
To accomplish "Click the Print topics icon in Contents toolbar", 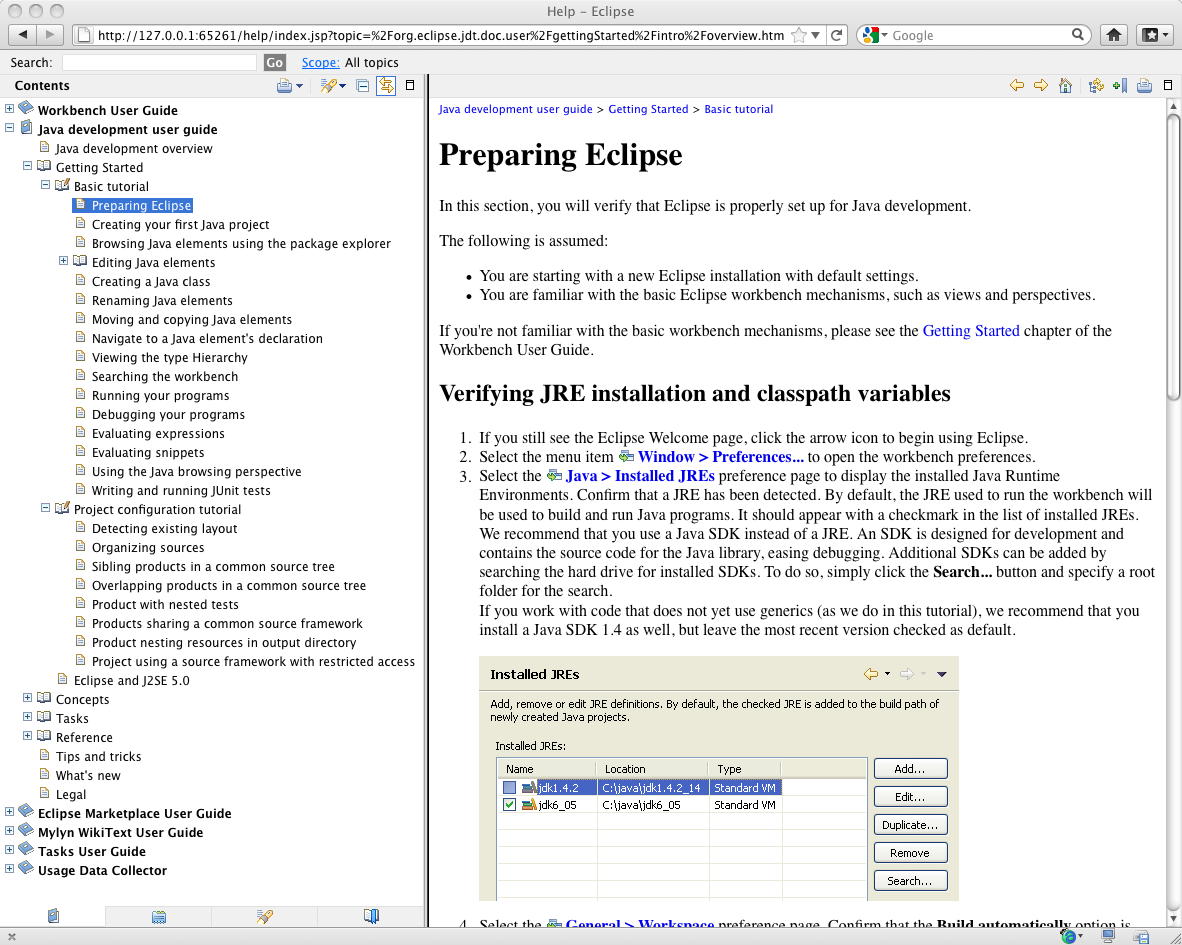I will point(283,86).
